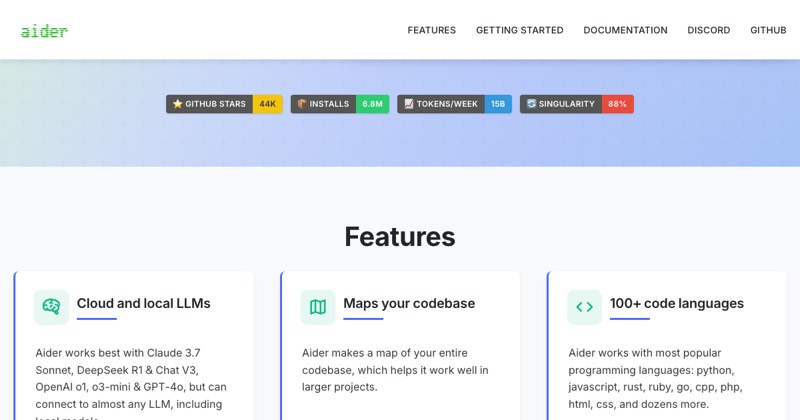Click the Singularity 88% badge
800x420 pixels.
(x=577, y=104)
